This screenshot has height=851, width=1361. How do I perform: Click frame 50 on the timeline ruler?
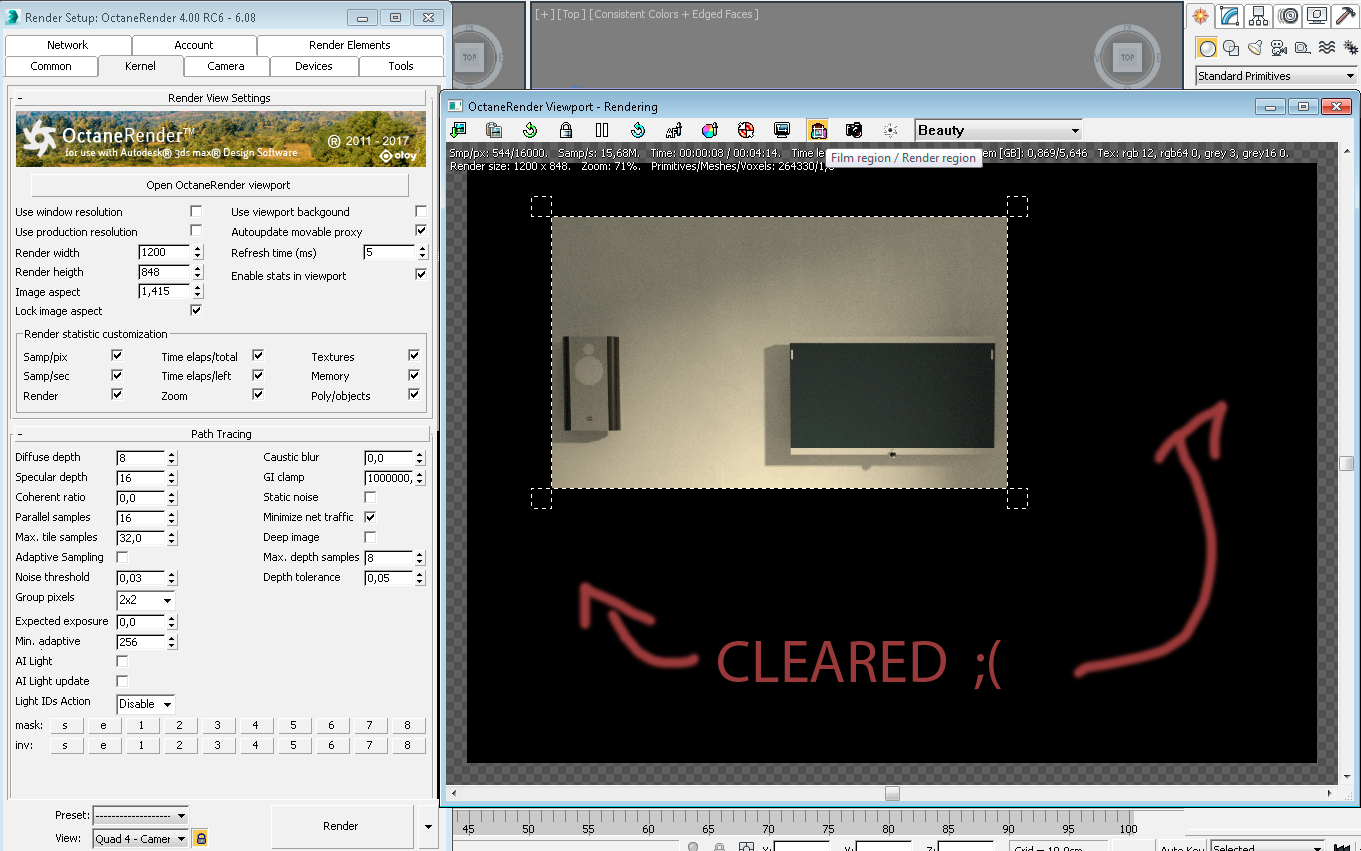point(529,828)
